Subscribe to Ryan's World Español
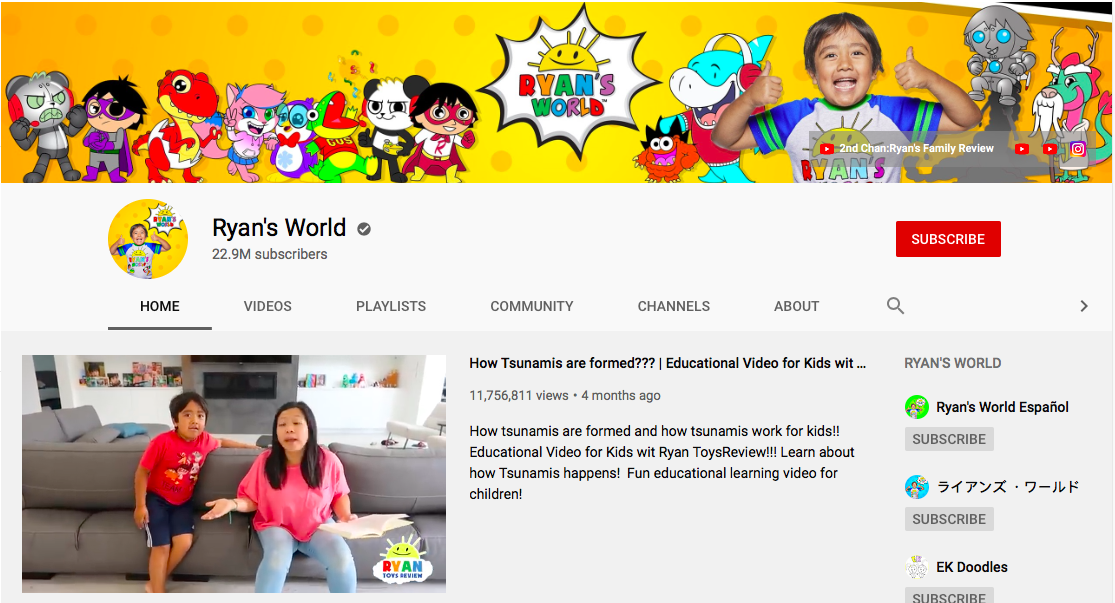1115x603 pixels. click(x=949, y=439)
